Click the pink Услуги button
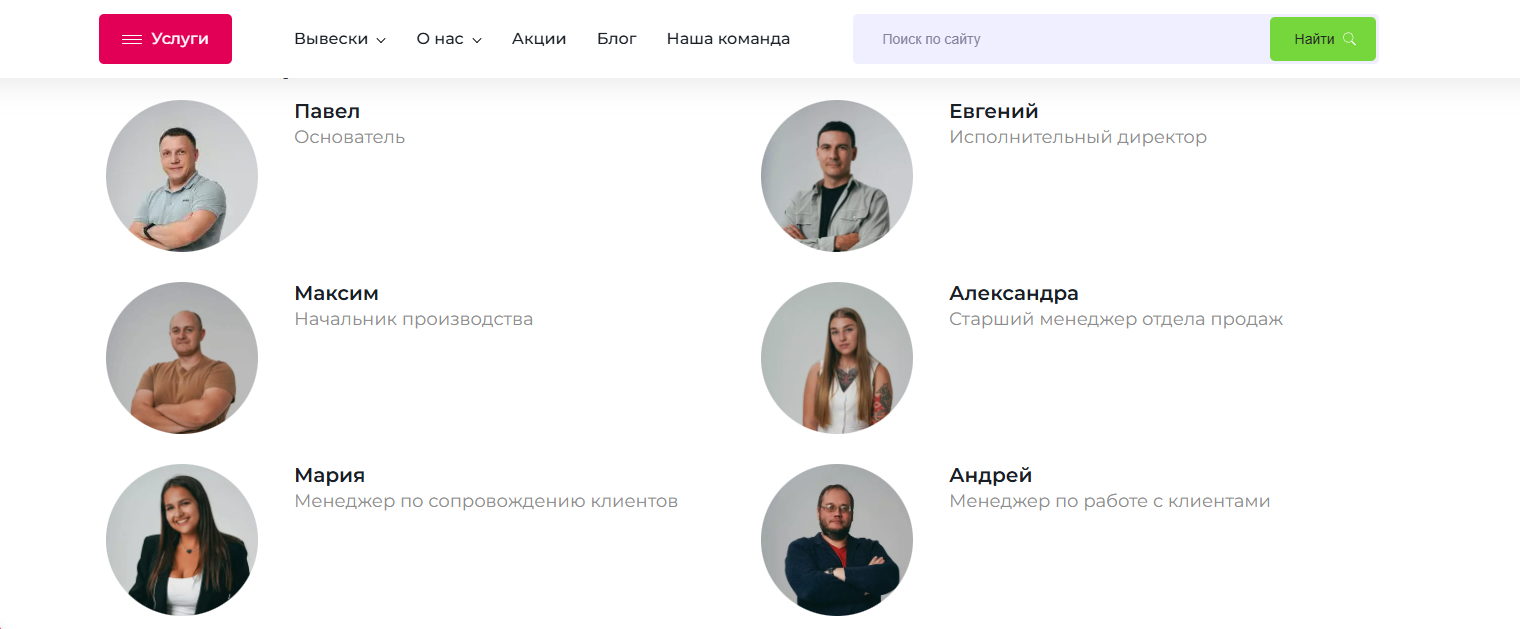The image size is (1520, 629). (x=165, y=39)
